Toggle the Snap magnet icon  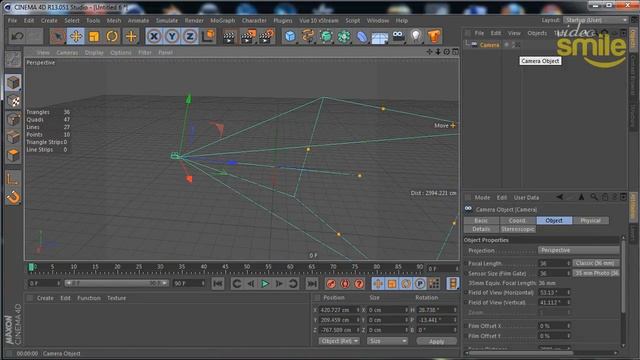tap(13, 198)
